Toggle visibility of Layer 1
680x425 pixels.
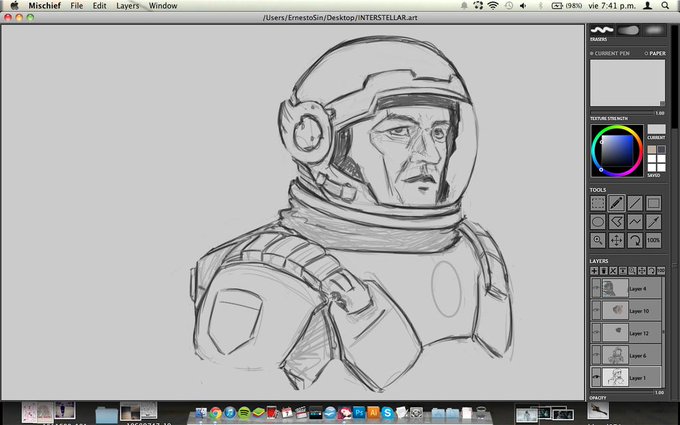pyautogui.click(x=595, y=376)
